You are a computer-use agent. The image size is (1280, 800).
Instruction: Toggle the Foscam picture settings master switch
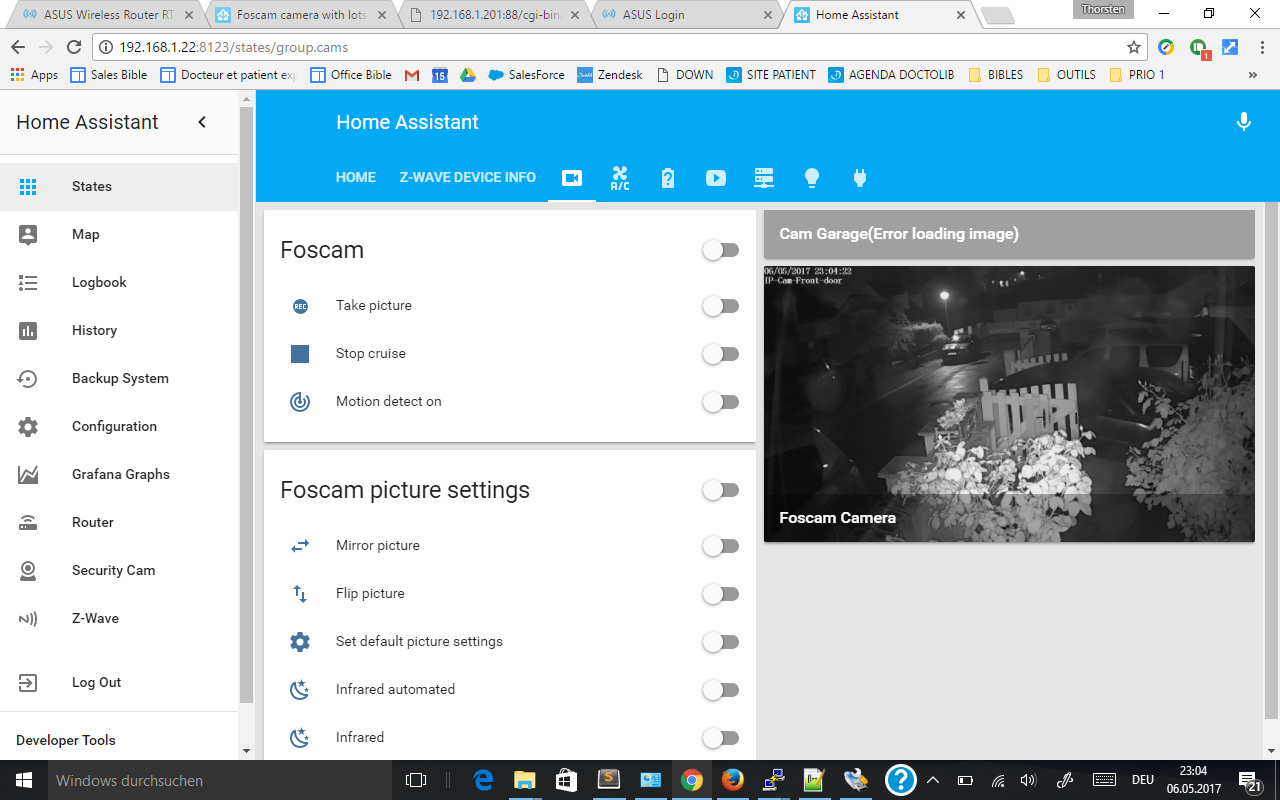click(720, 490)
